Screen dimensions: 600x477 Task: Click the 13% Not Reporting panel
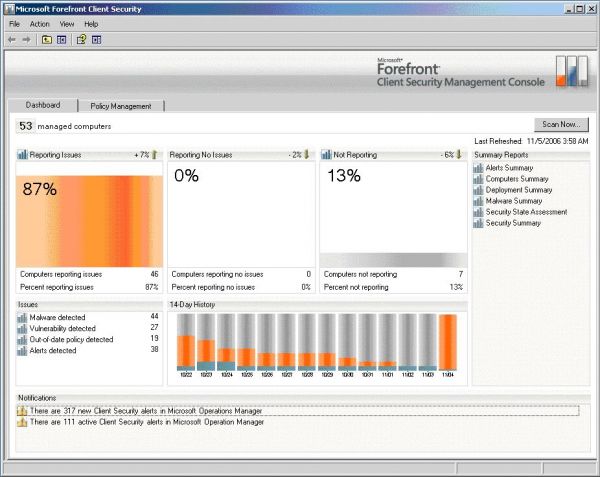pos(393,214)
